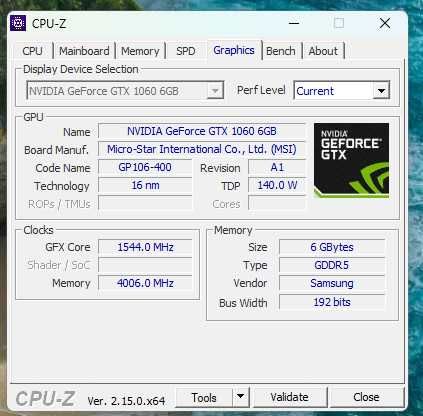Go to the SPD tab
The height and width of the screenshot is (416, 423).
pos(186,51)
